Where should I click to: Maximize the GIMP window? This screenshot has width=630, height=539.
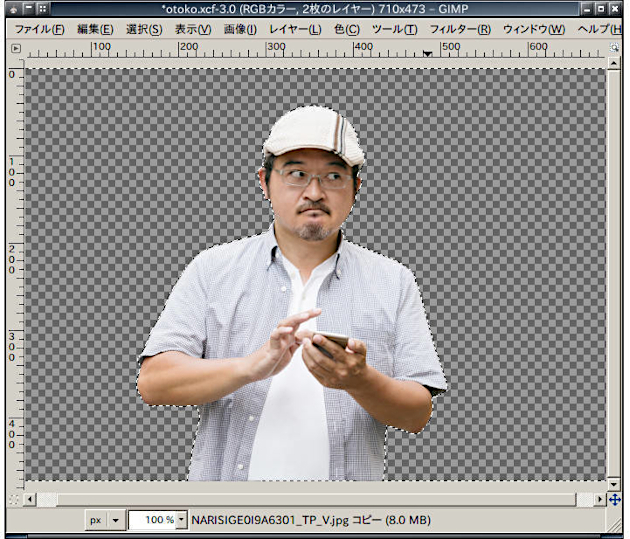coord(601,8)
